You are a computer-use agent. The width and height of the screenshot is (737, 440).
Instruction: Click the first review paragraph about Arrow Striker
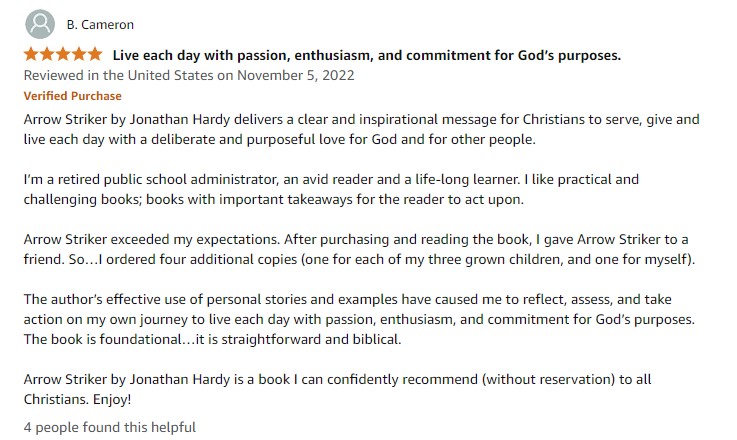(x=361, y=129)
